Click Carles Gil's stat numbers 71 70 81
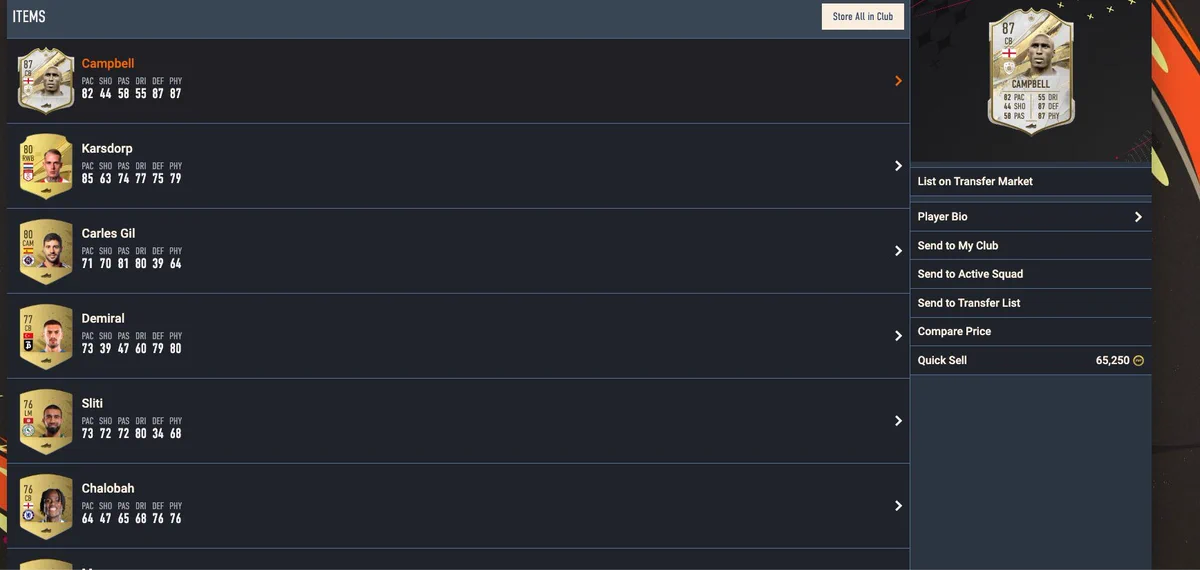The height and width of the screenshot is (570, 1200). click(105, 264)
